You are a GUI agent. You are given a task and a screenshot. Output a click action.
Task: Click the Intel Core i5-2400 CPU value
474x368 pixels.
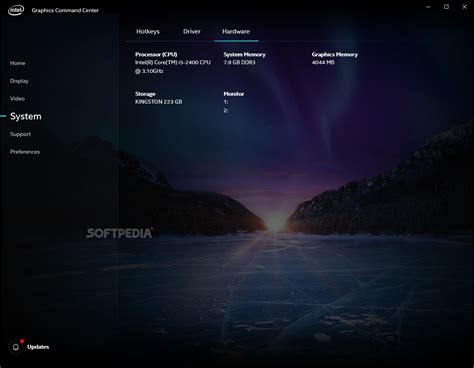173,67
